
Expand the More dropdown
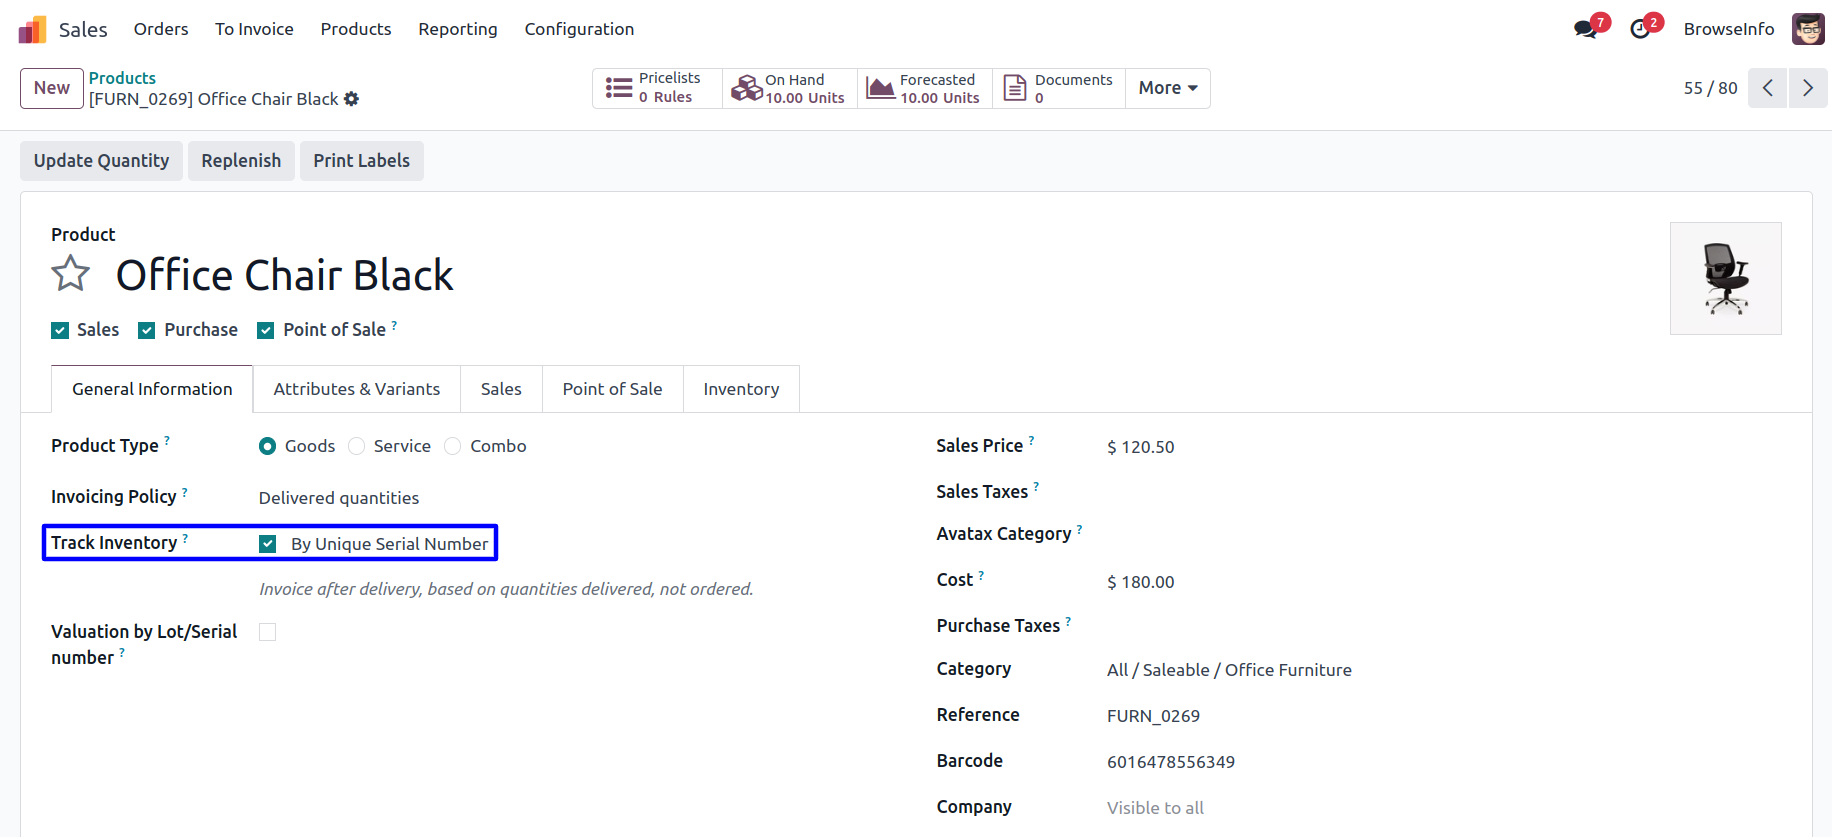[1167, 88]
